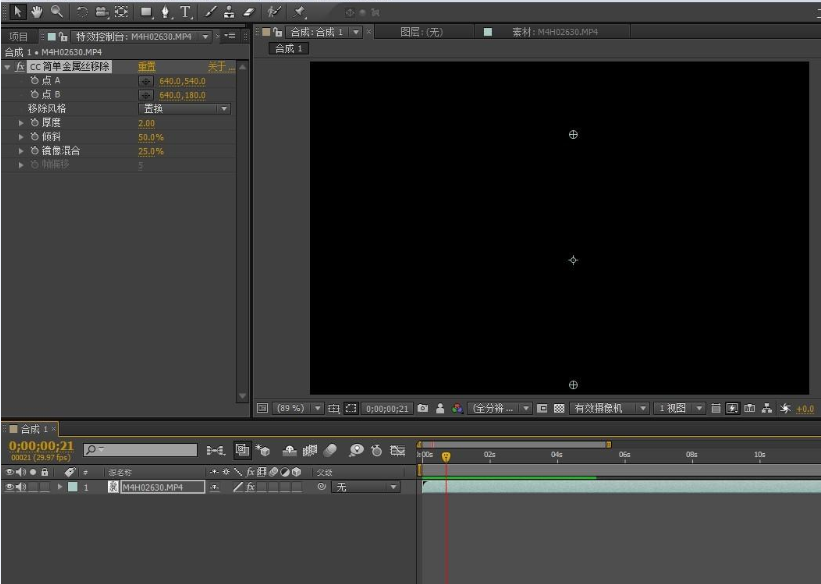Screen dimensions: 821x584
Task: Switch to the 素材: M4H02630.MP4 footage tab
Action: tap(554, 32)
